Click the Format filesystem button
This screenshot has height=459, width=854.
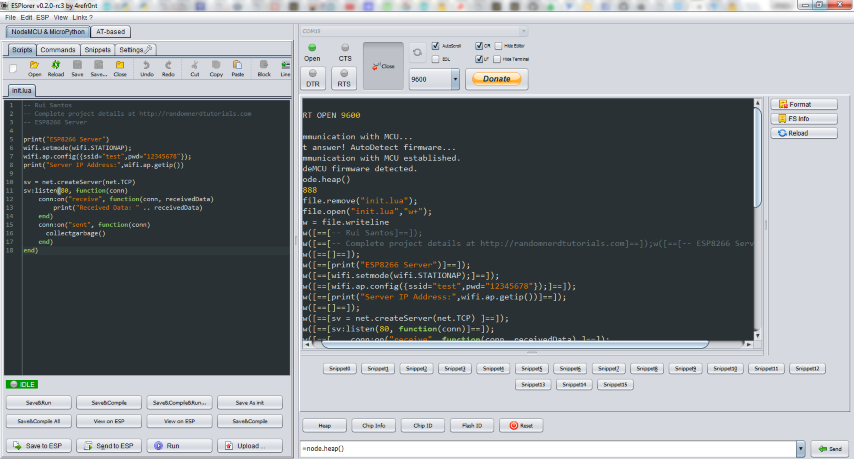point(804,104)
